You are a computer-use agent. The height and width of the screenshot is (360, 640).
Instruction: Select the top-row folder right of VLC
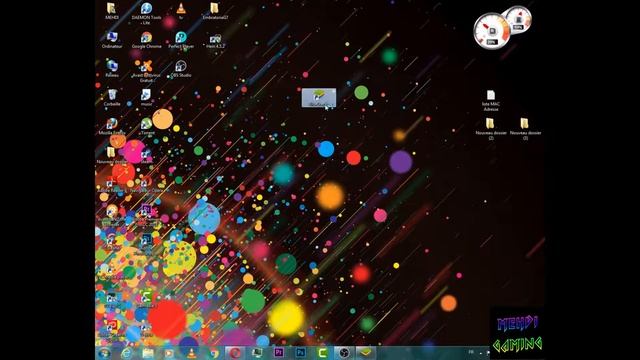tap(215, 11)
